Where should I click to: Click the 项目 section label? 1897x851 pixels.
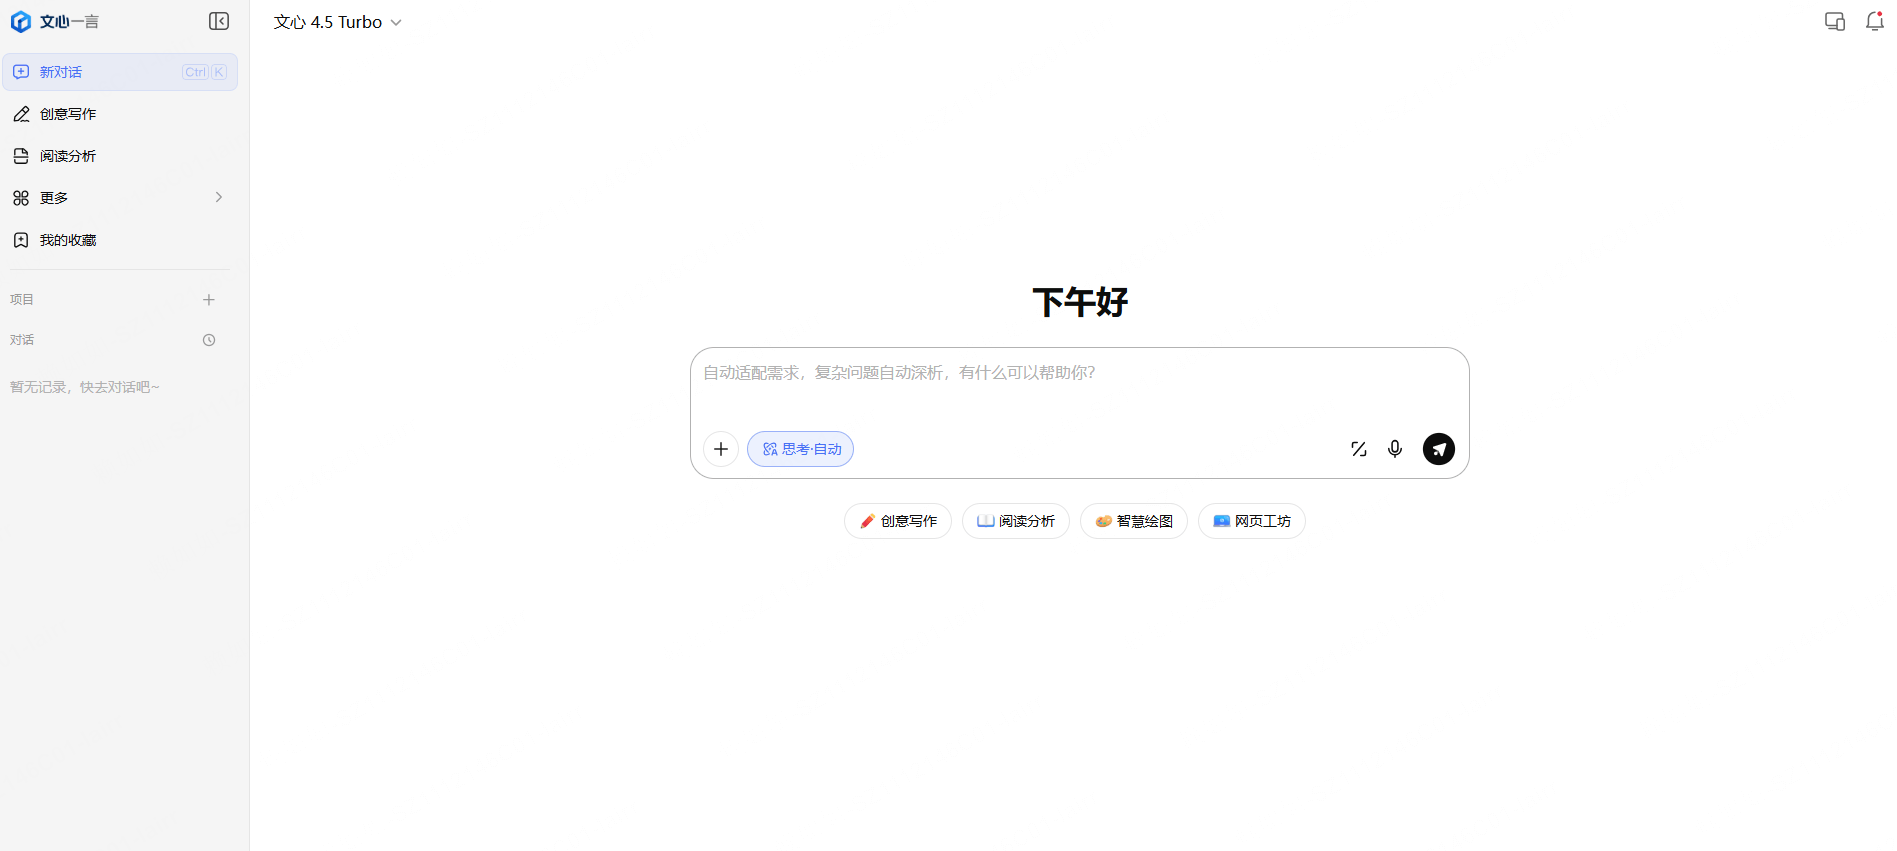[22, 300]
